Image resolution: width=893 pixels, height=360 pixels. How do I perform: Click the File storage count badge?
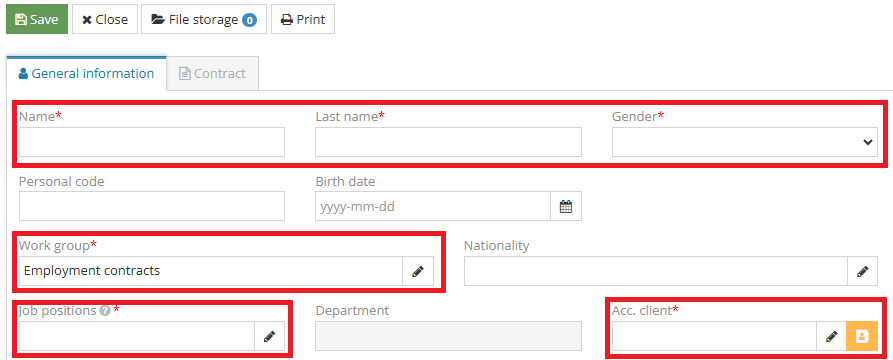click(x=249, y=20)
